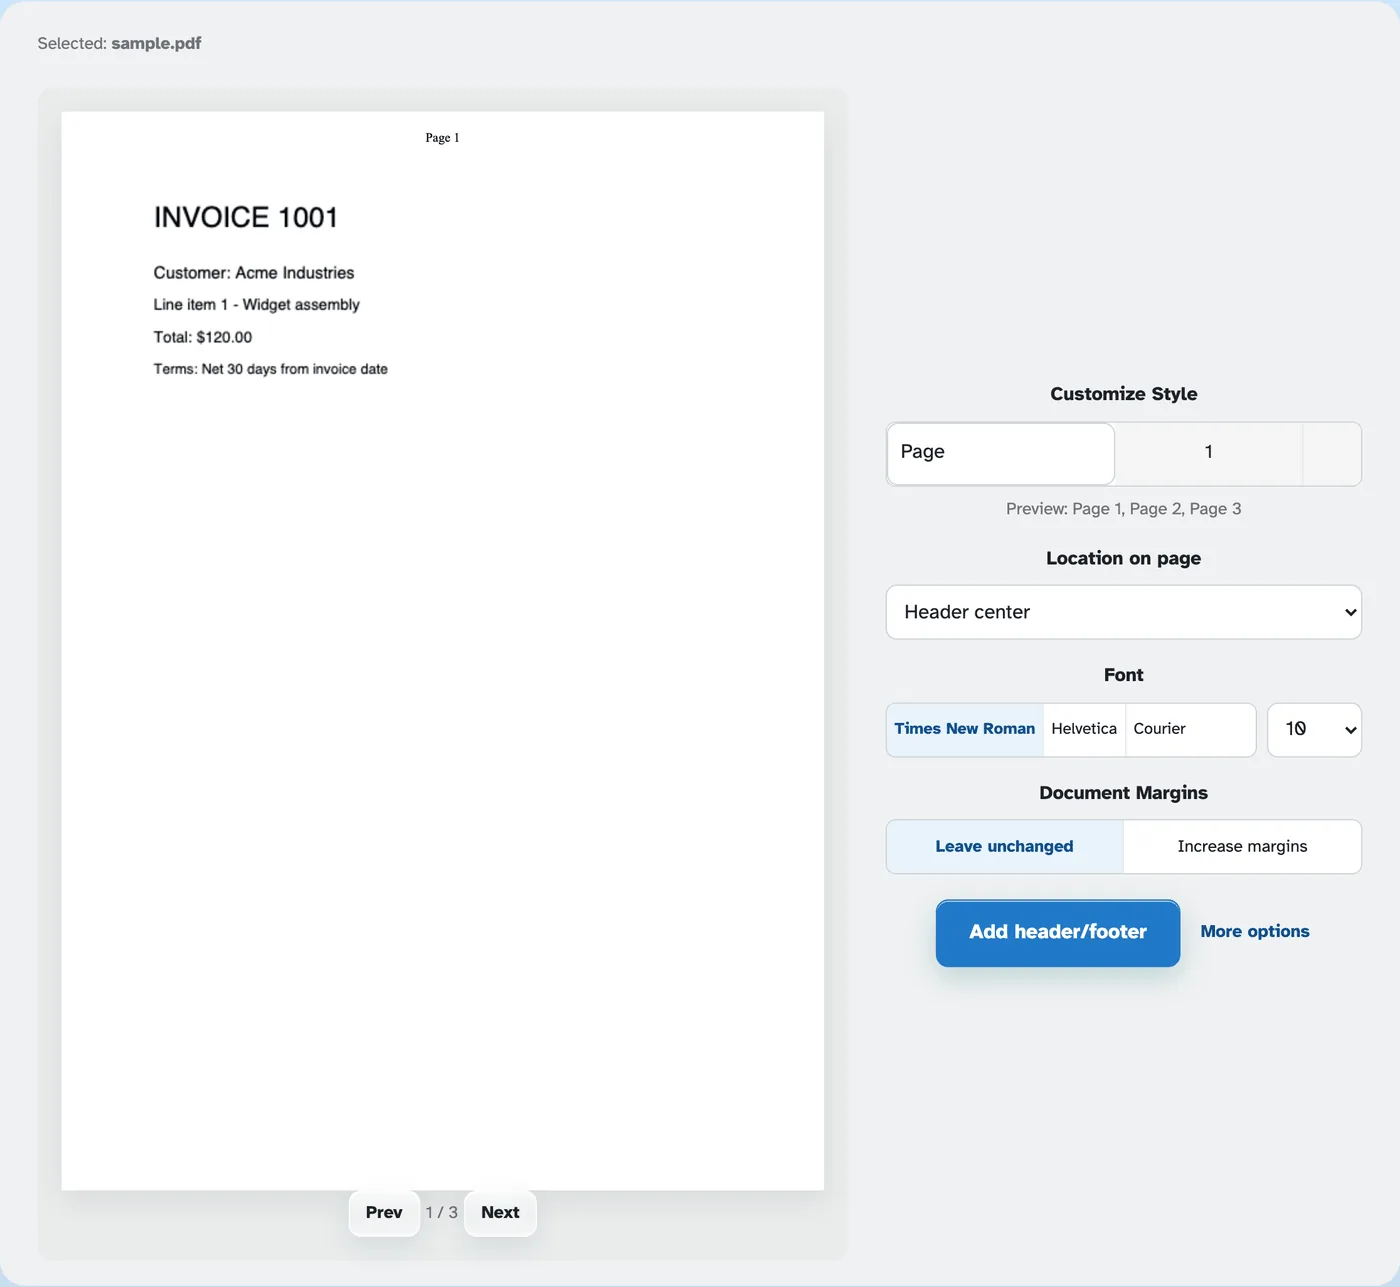Click the empty suffix segment beside "1"
This screenshot has height=1287, width=1400.
pos(1331,453)
